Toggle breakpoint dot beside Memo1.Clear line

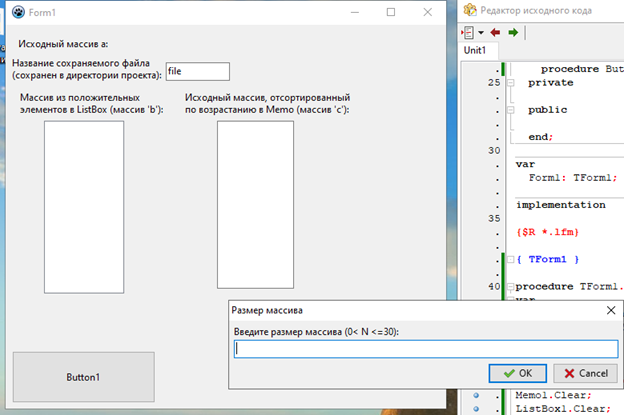(476, 395)
